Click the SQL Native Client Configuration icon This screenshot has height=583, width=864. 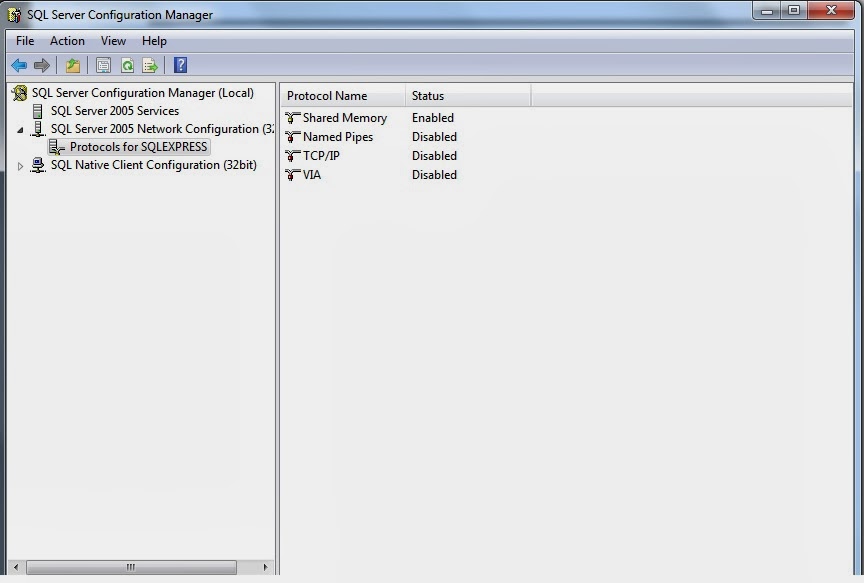tap(37, 165)
